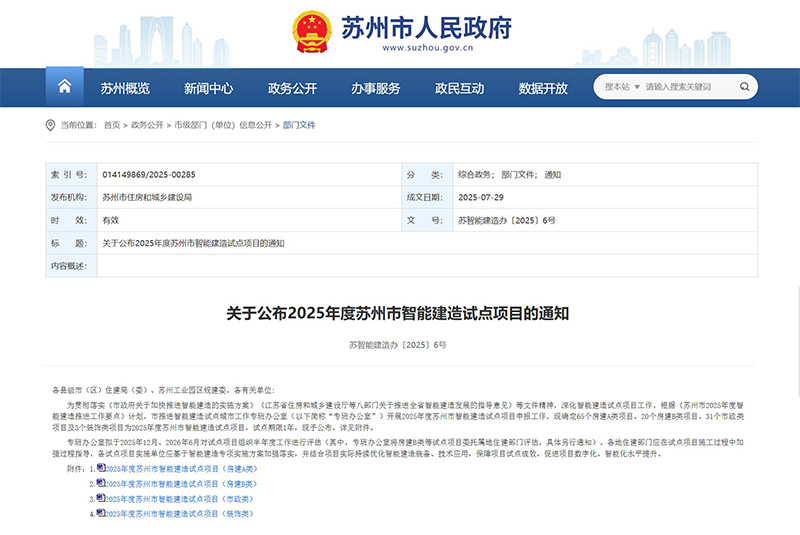
Task: Click the date 2025-07-29
Action: (x=481, y=197)
